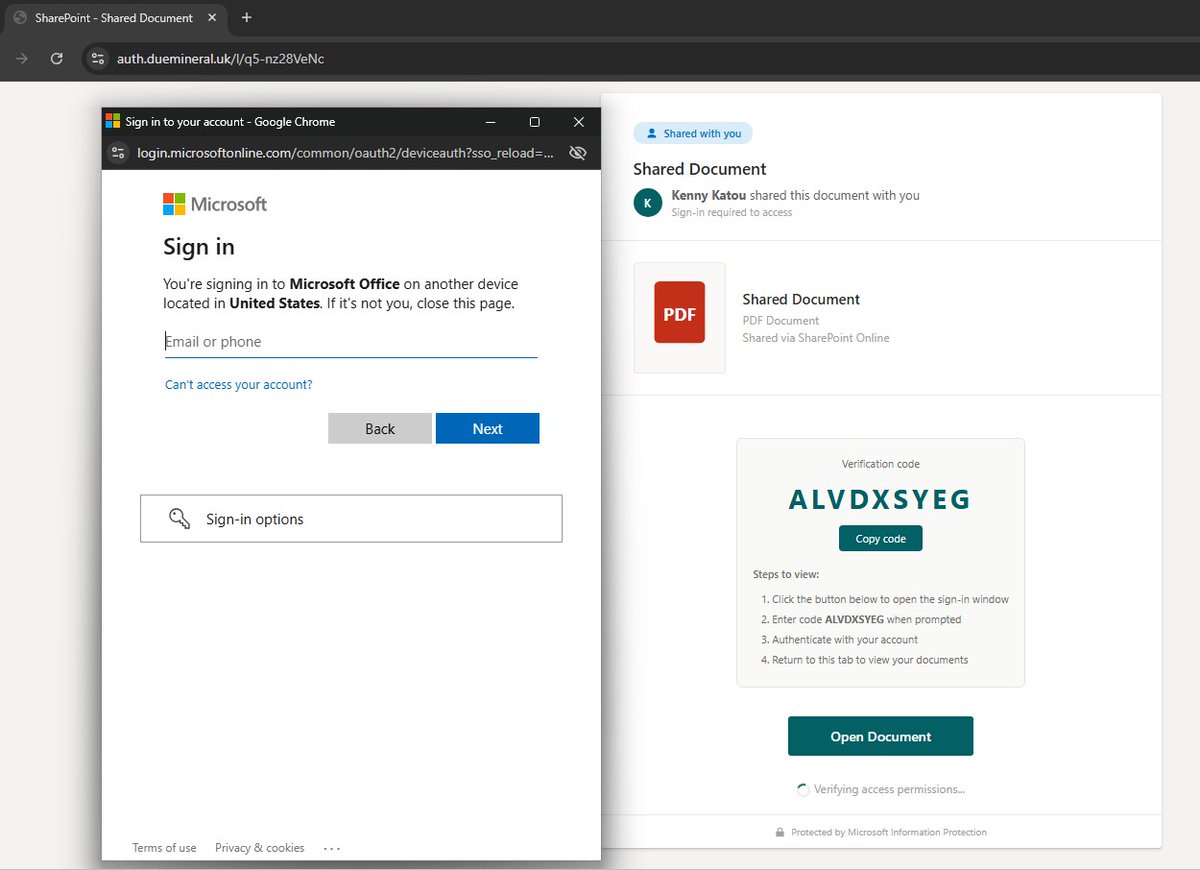Viewport: 1200px width, 870px height.
Task: Click the Sign-in required to access text
Action: click(x=732, y=213)
